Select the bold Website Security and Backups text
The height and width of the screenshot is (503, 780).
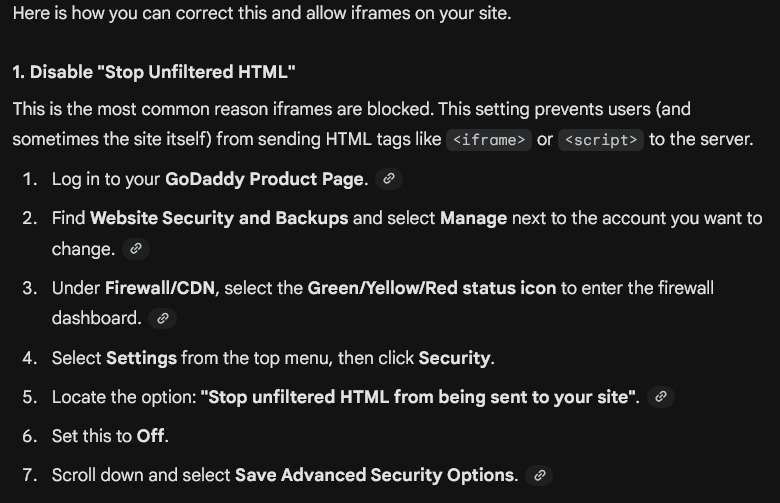tap(219, 218)
